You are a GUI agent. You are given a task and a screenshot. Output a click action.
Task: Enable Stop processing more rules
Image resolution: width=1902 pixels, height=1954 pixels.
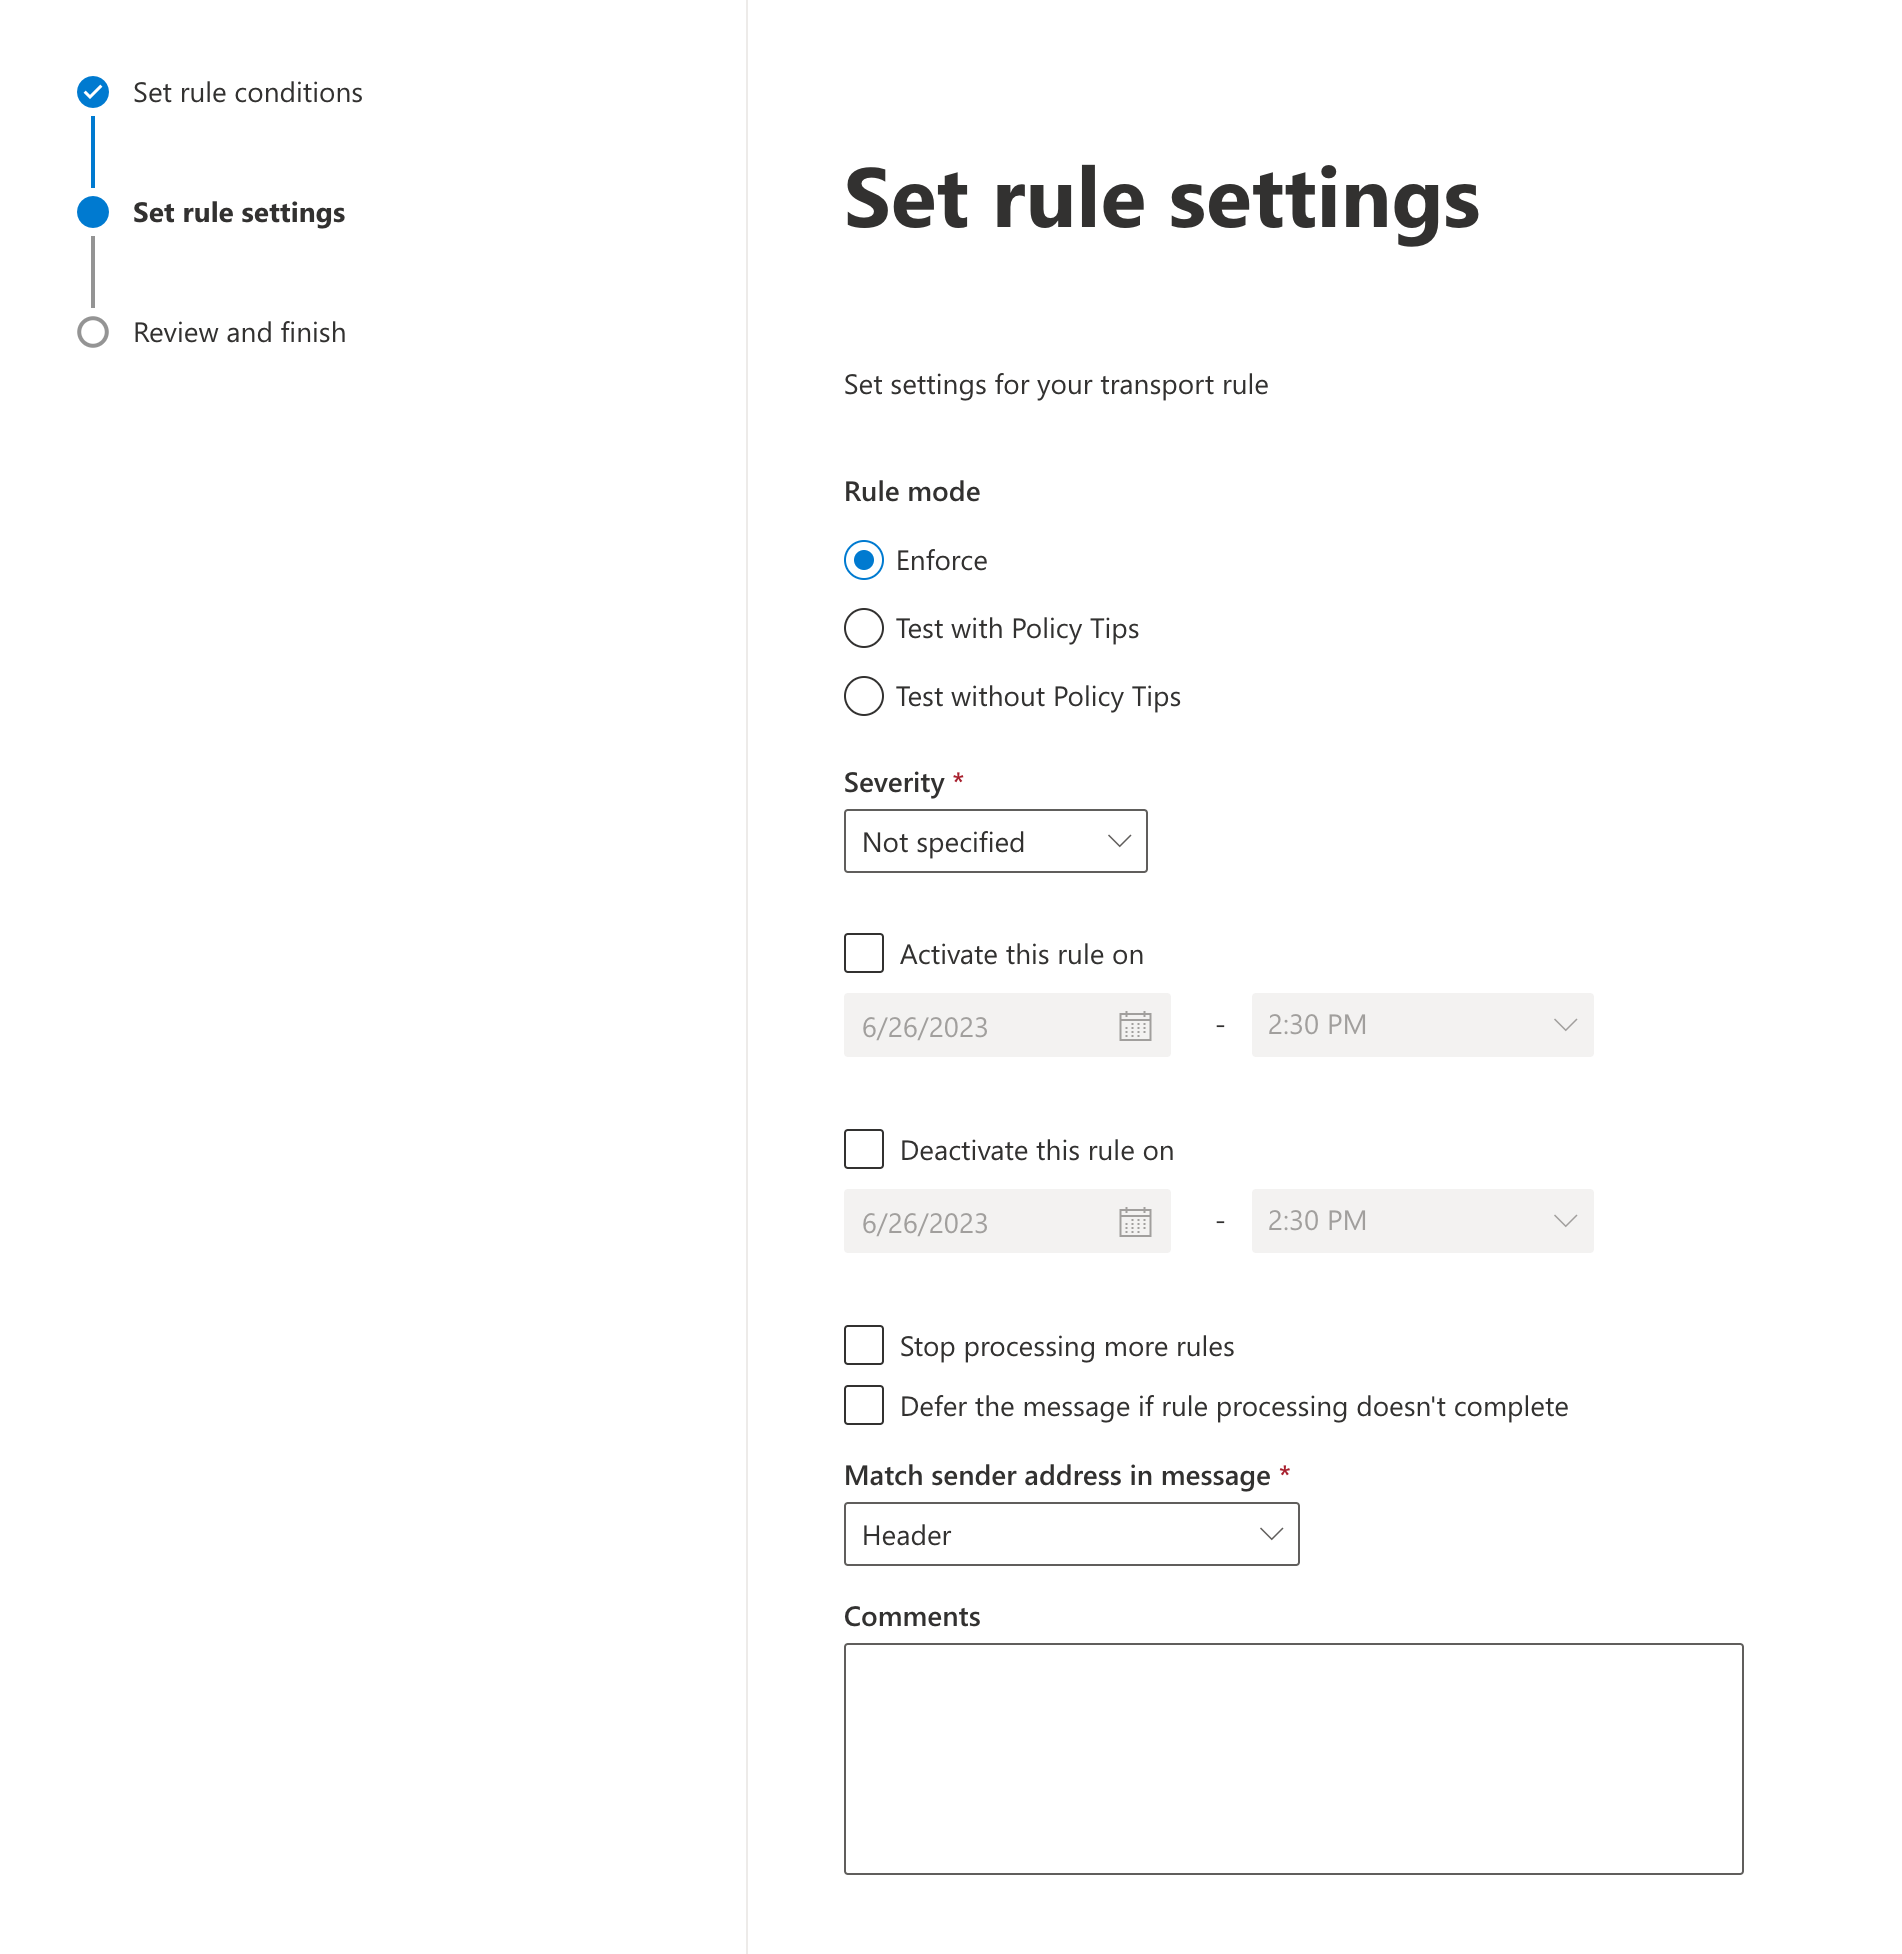point(864,1345)
